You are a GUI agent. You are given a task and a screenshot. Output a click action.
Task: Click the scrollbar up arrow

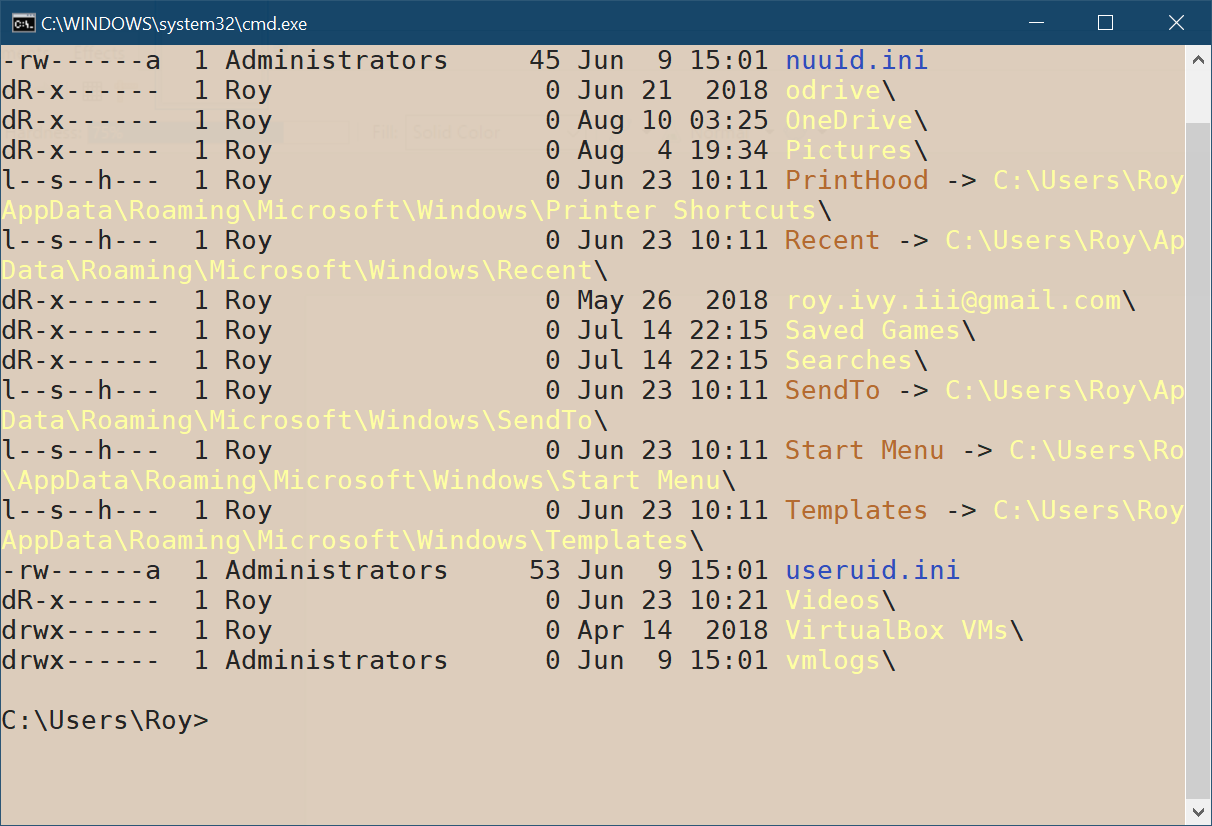point(1199,58)
